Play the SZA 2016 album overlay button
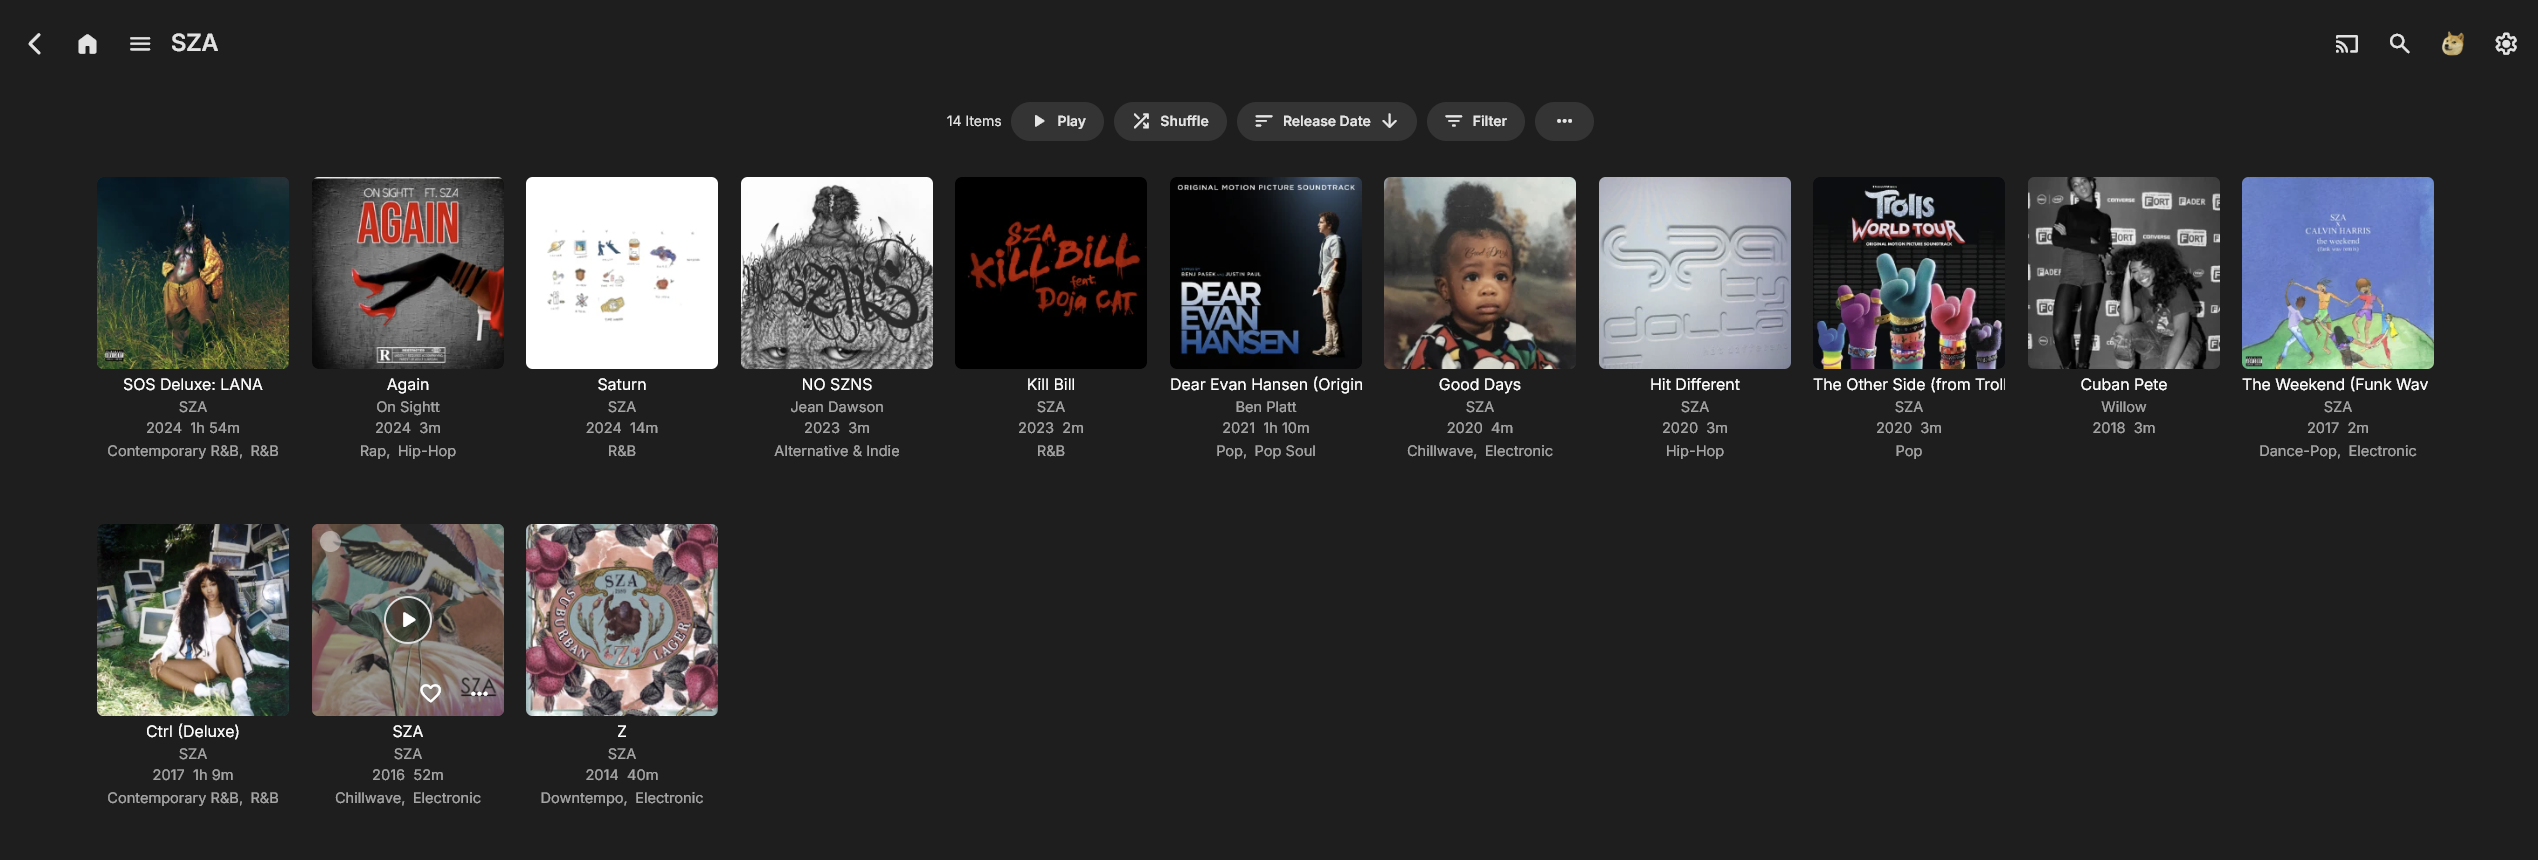The height and width of the screenshot is (860, 2538). tap(408, 620)
